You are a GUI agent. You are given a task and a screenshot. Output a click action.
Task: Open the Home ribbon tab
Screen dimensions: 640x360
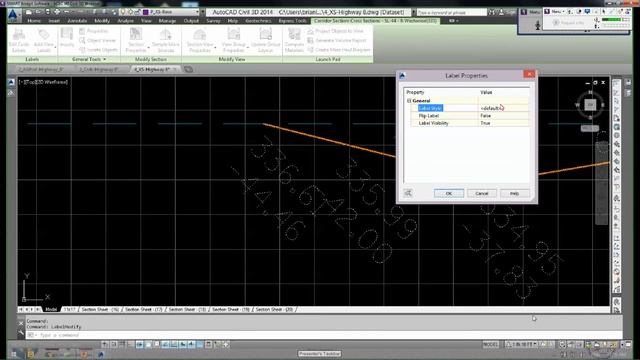tap(34, 20)
